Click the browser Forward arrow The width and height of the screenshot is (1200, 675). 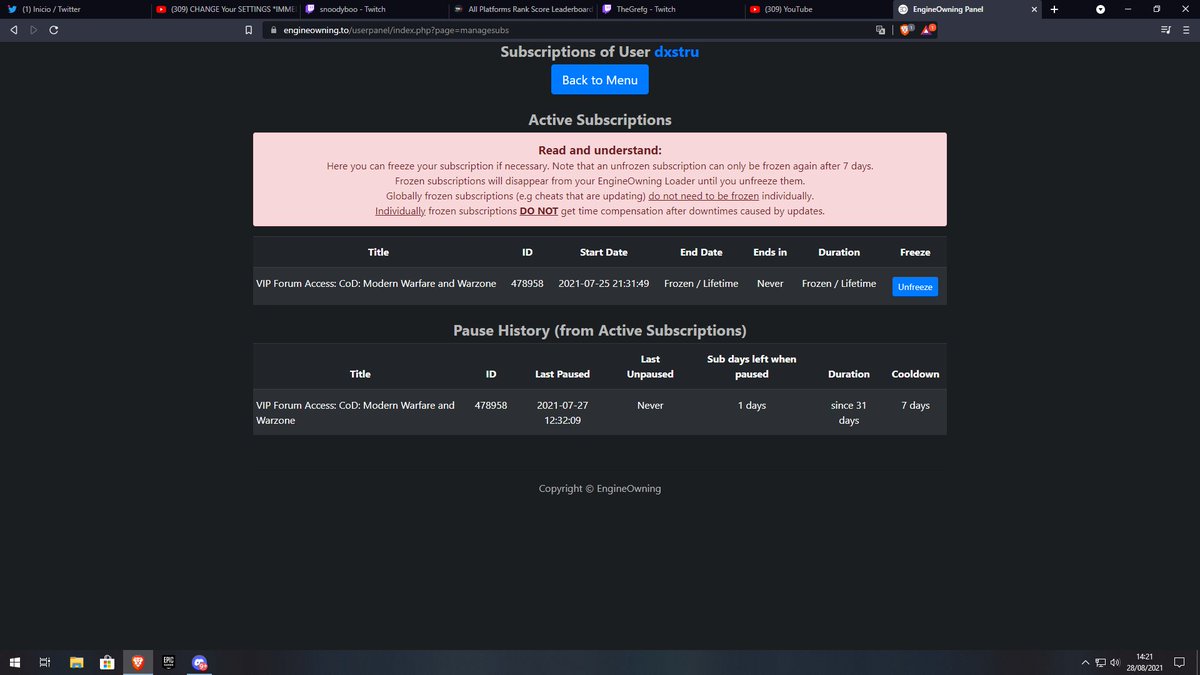pyautogui.click(x=33, y=30)
